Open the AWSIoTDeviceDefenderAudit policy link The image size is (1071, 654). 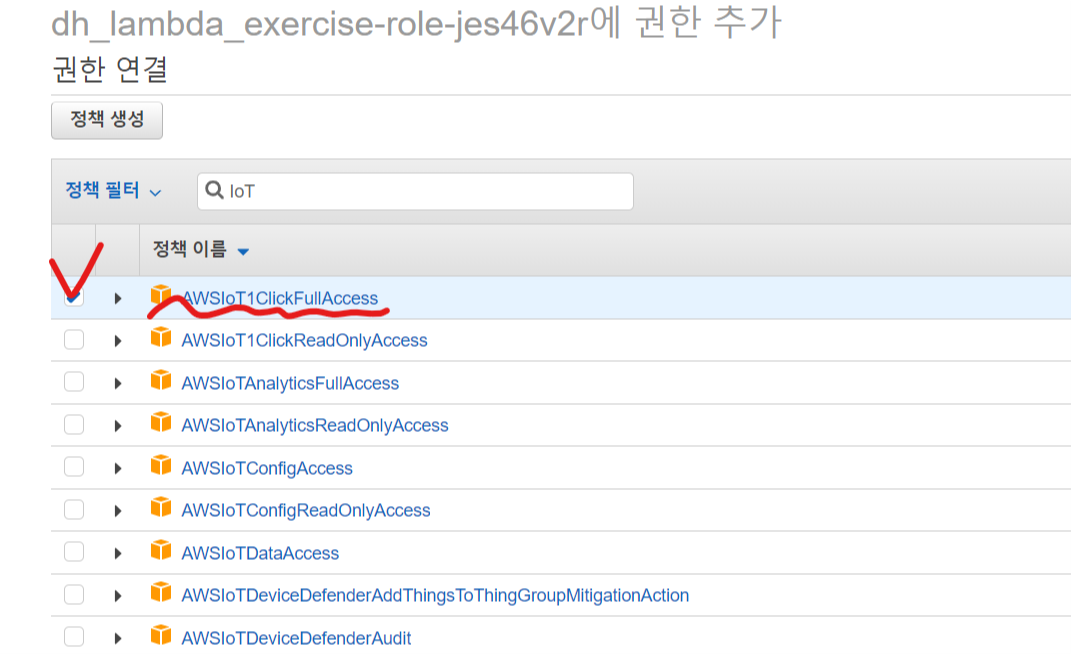pos(296,638)
